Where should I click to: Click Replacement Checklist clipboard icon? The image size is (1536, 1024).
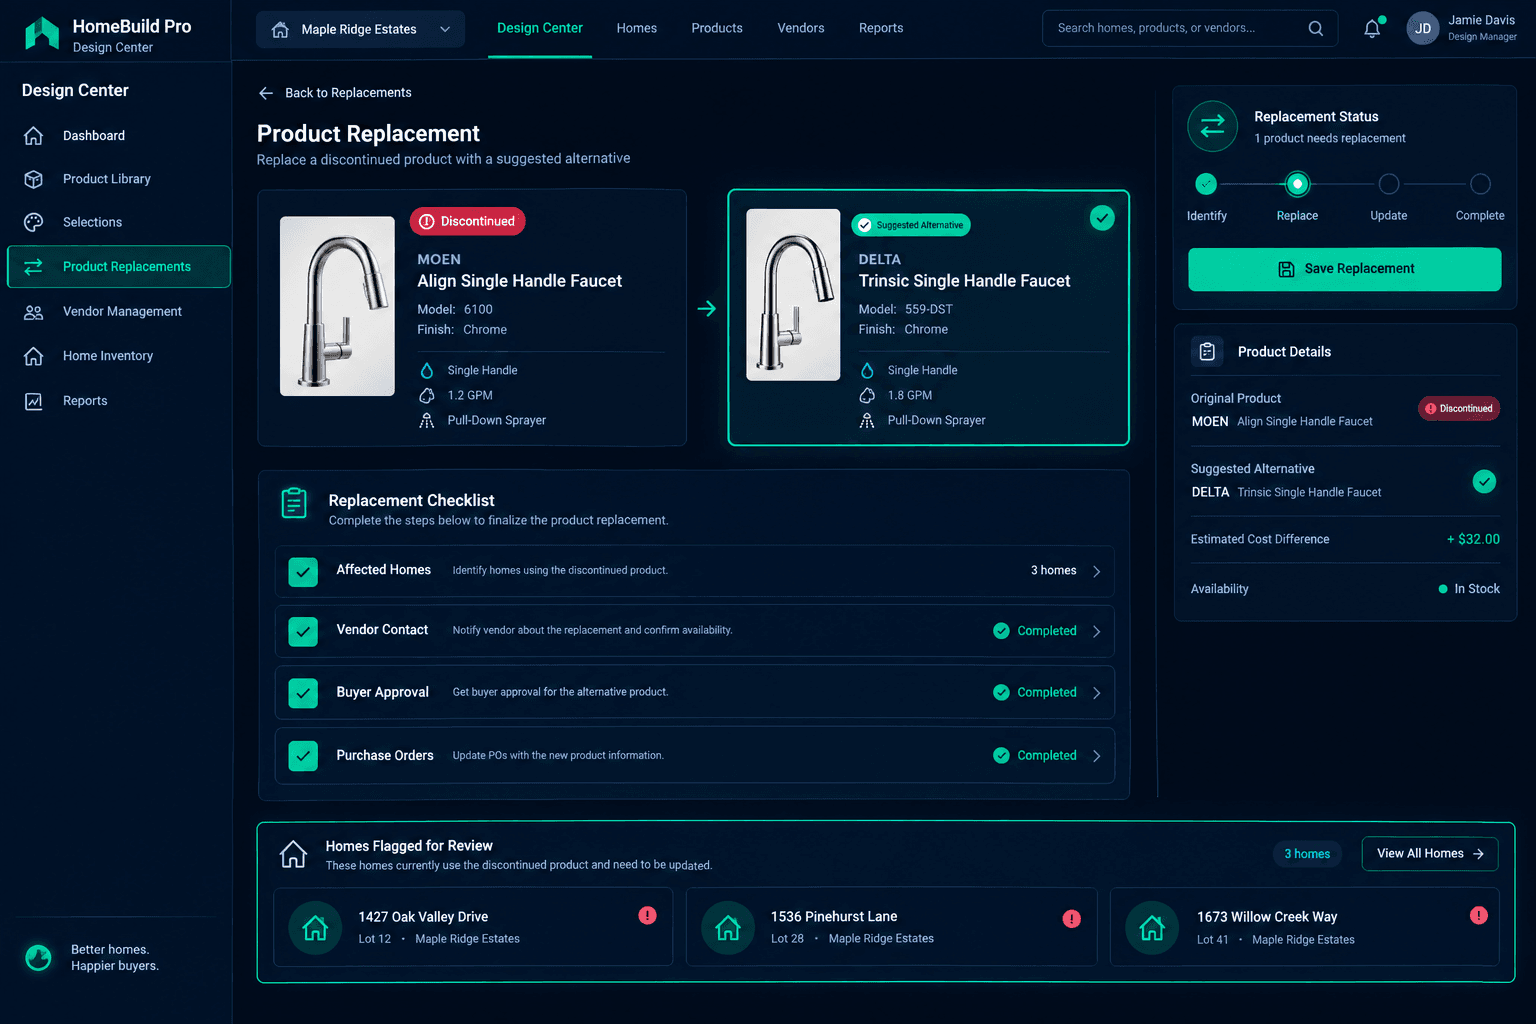[294, 503]
